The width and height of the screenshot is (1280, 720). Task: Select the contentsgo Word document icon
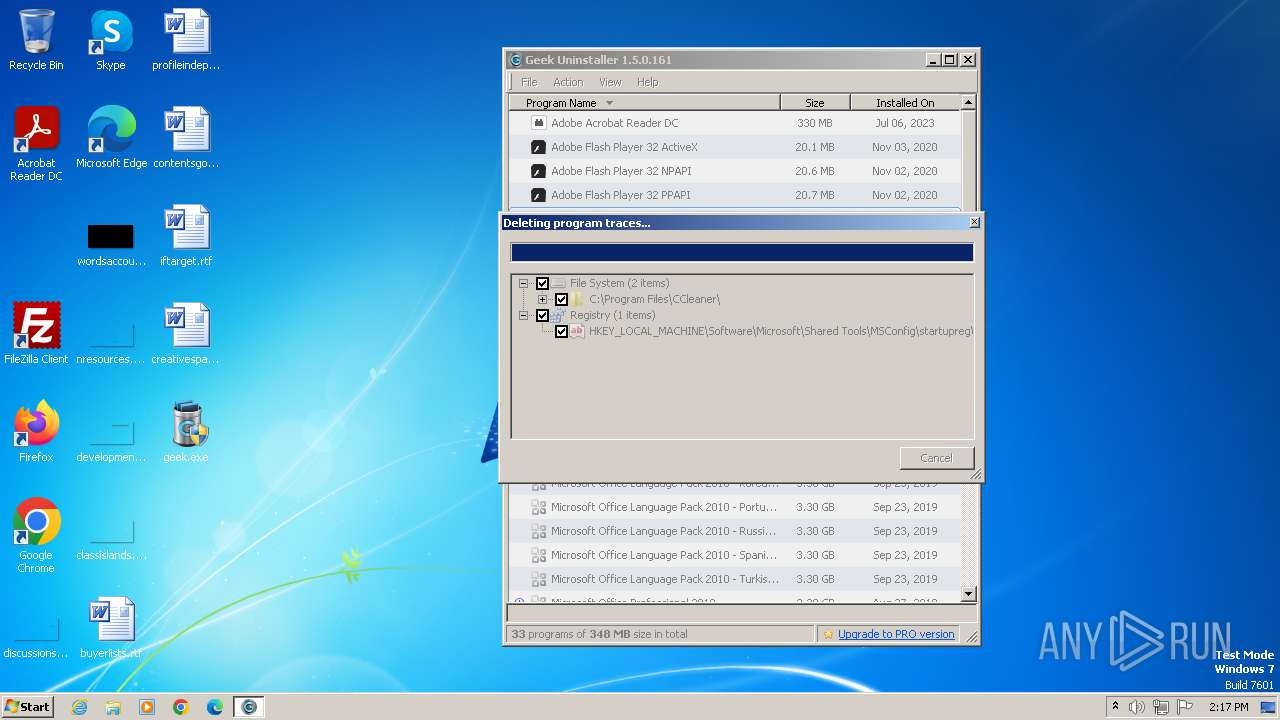pyautogui.click(x=186, y=130)
